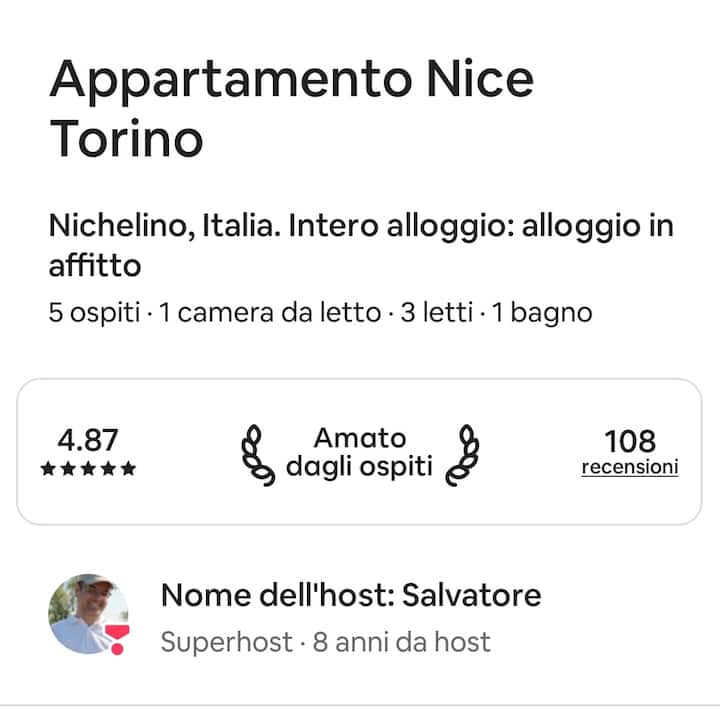Select the 4.87 rating score
Viewport: 720px width, 709px height.
pyautogui.click(x=88, y=440)
